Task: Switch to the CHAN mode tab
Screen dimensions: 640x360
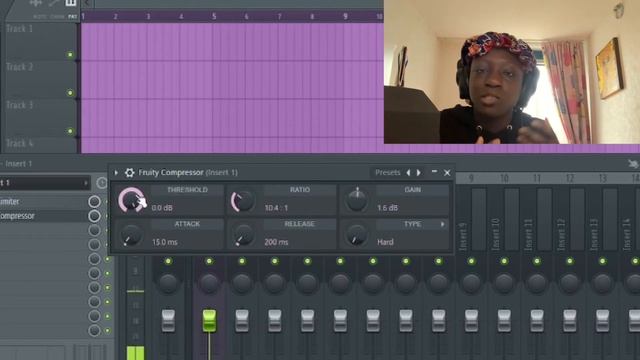Action: (x=57, y=17)
